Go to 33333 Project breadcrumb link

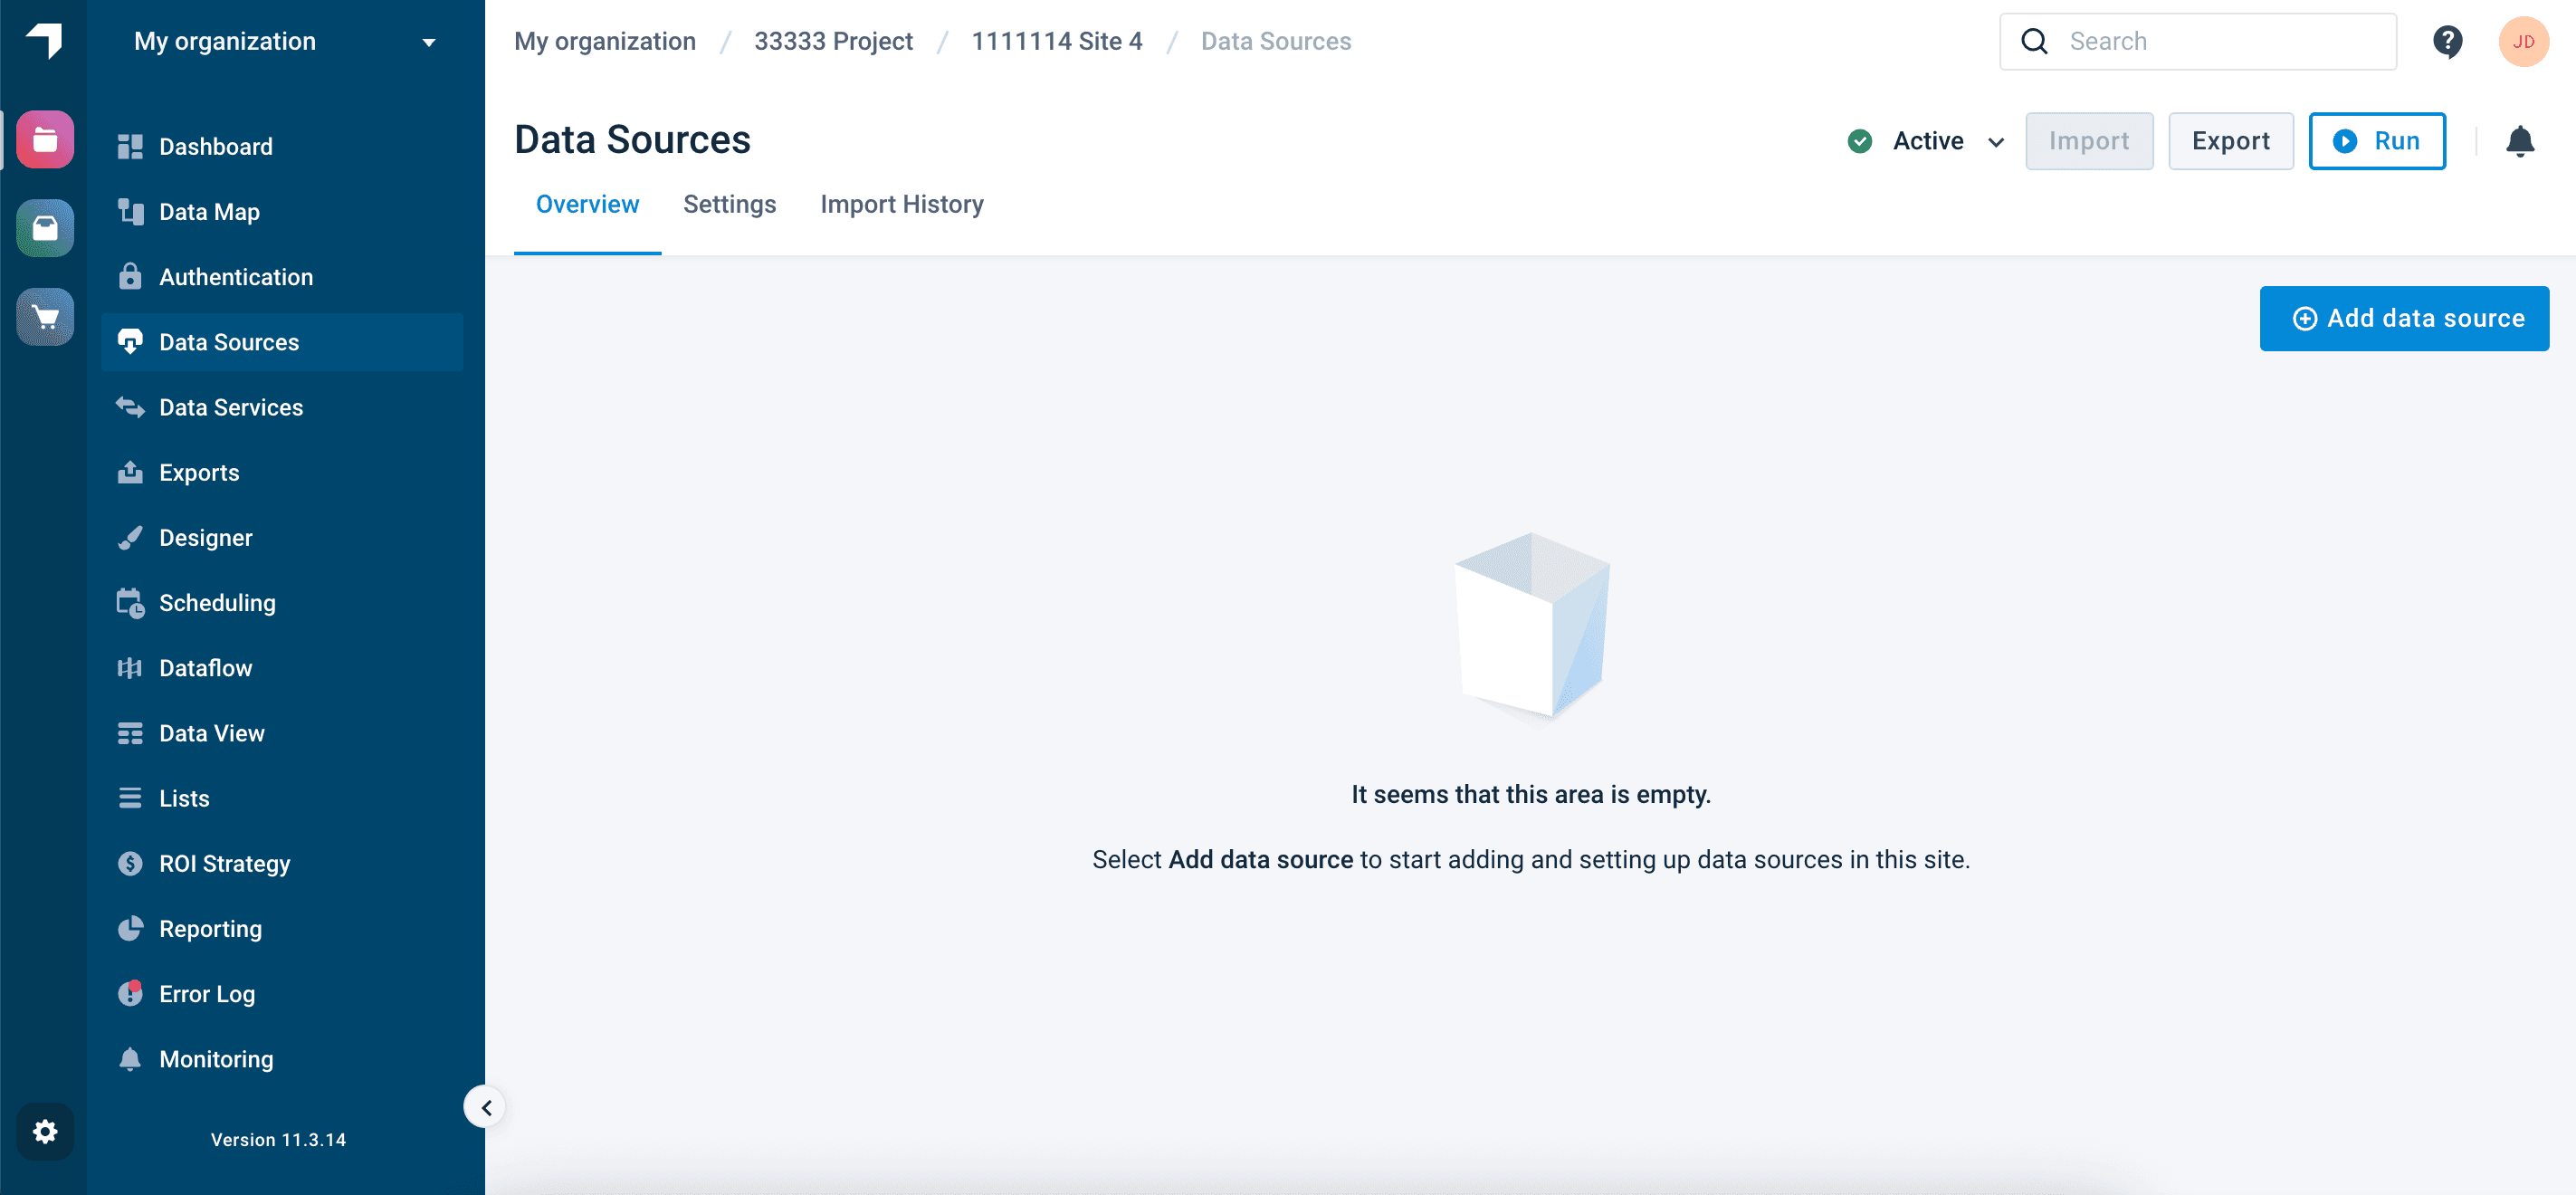[x=832, y=41]
